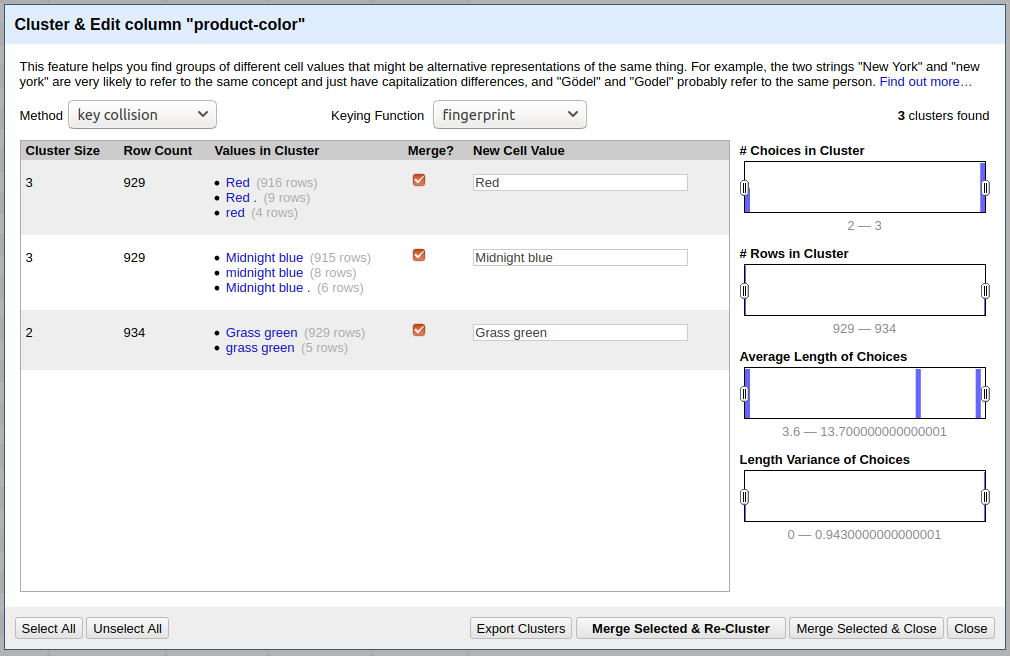Open the Method dropdown
Screen dimensions: 1010x656
pyautogui.click(x=142, y=114)
